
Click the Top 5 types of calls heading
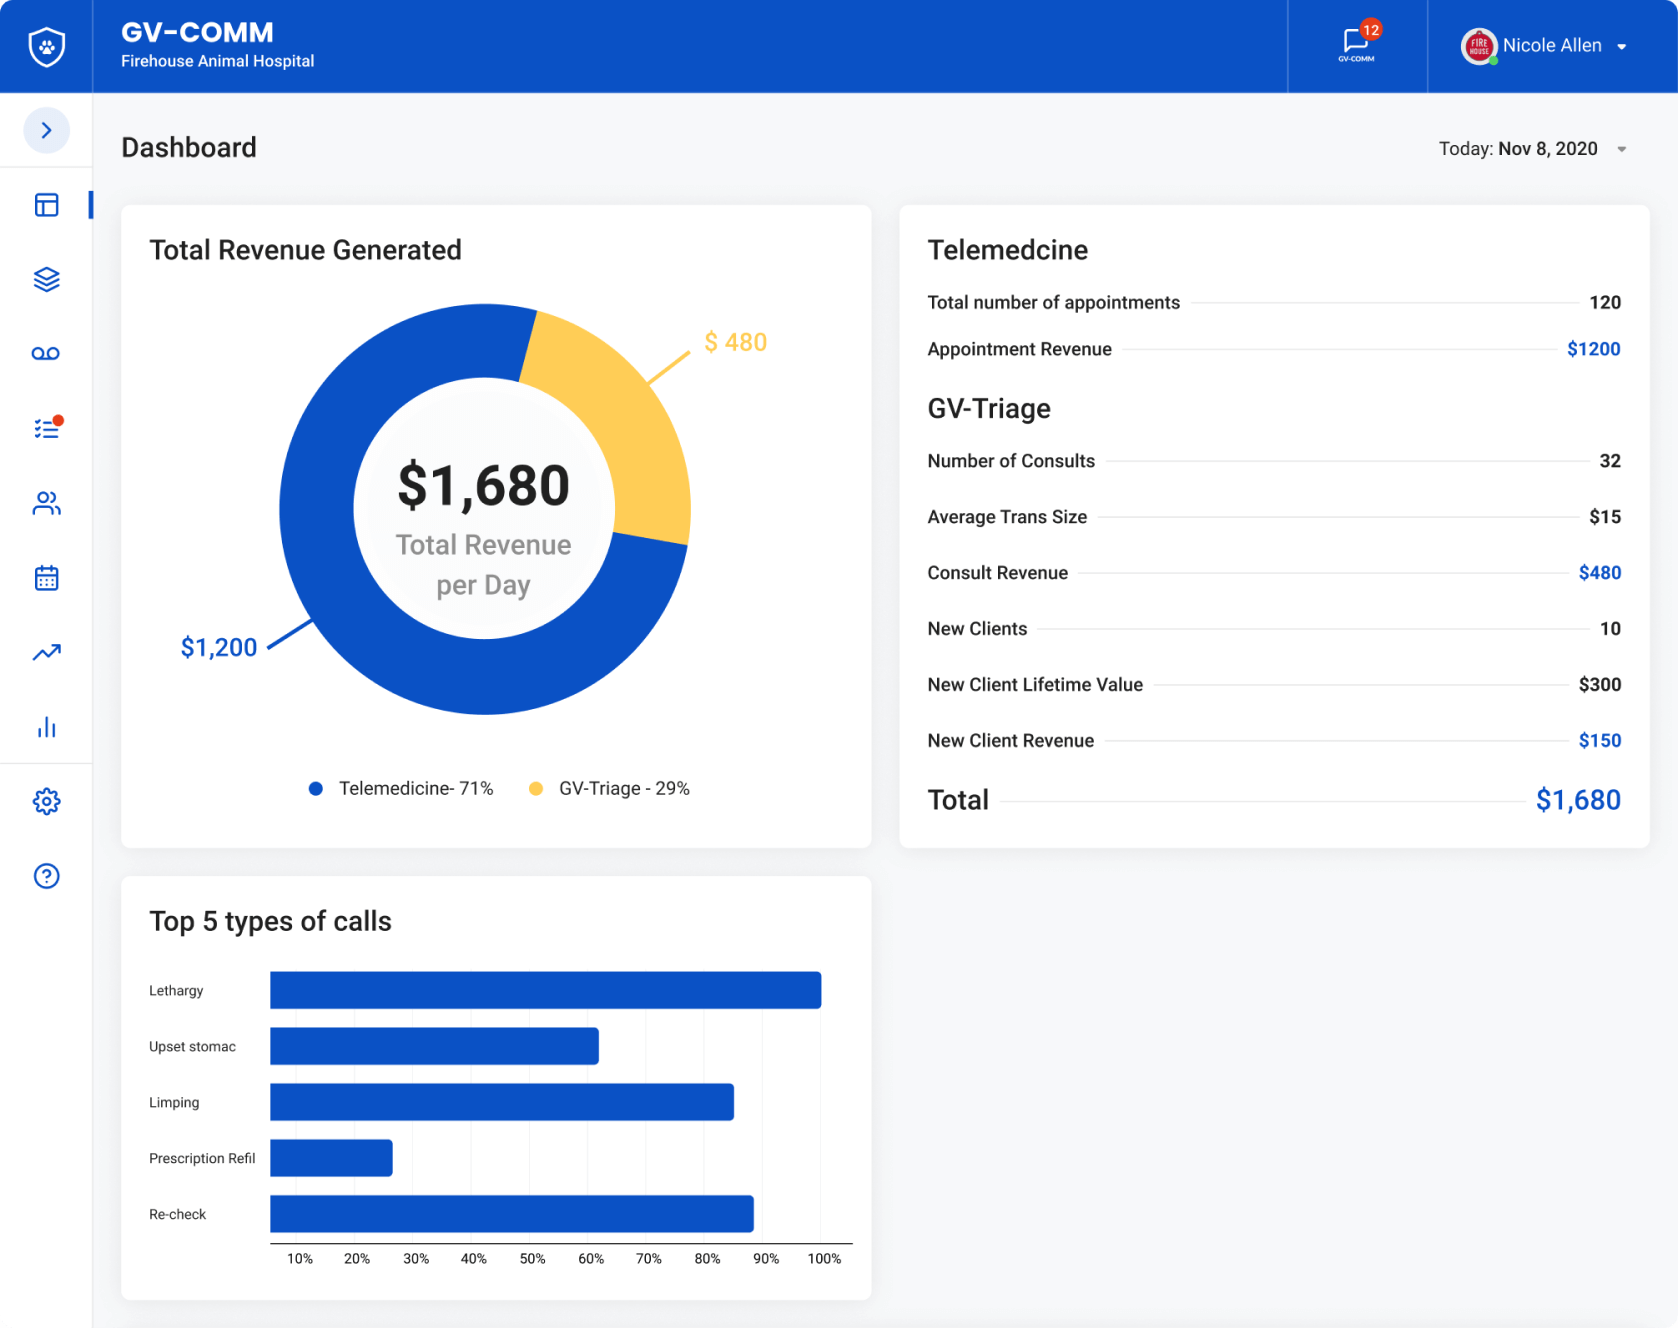pos(270,921)
